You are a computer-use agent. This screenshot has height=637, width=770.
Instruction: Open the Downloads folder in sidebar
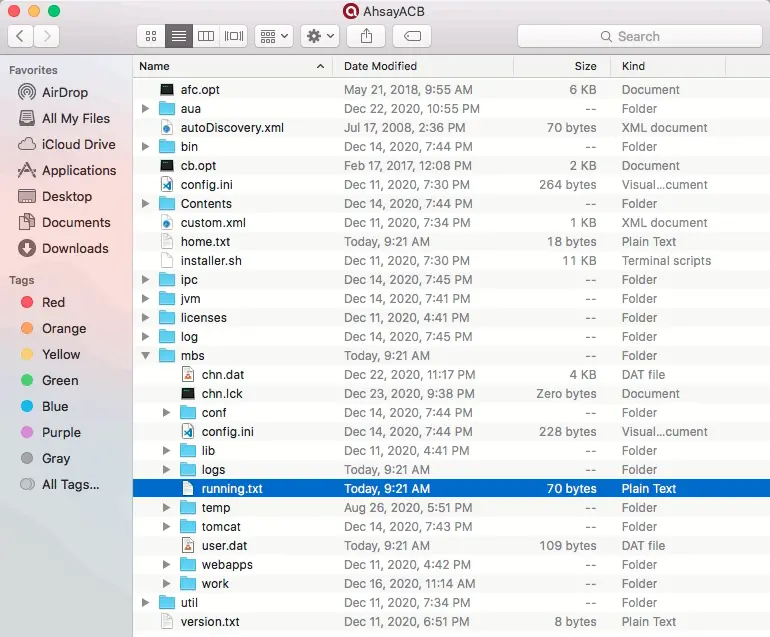(x=74, y=248)
